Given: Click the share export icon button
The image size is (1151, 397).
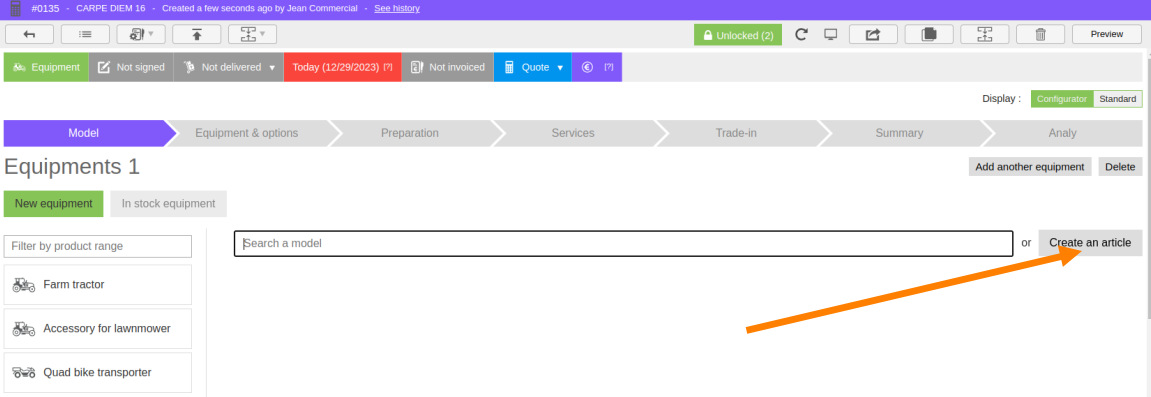Looking at the screenshot, I should (873, 34).
